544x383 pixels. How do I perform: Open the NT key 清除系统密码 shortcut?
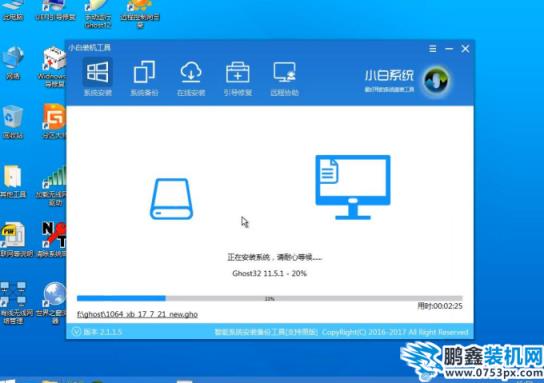click(52, 240)
